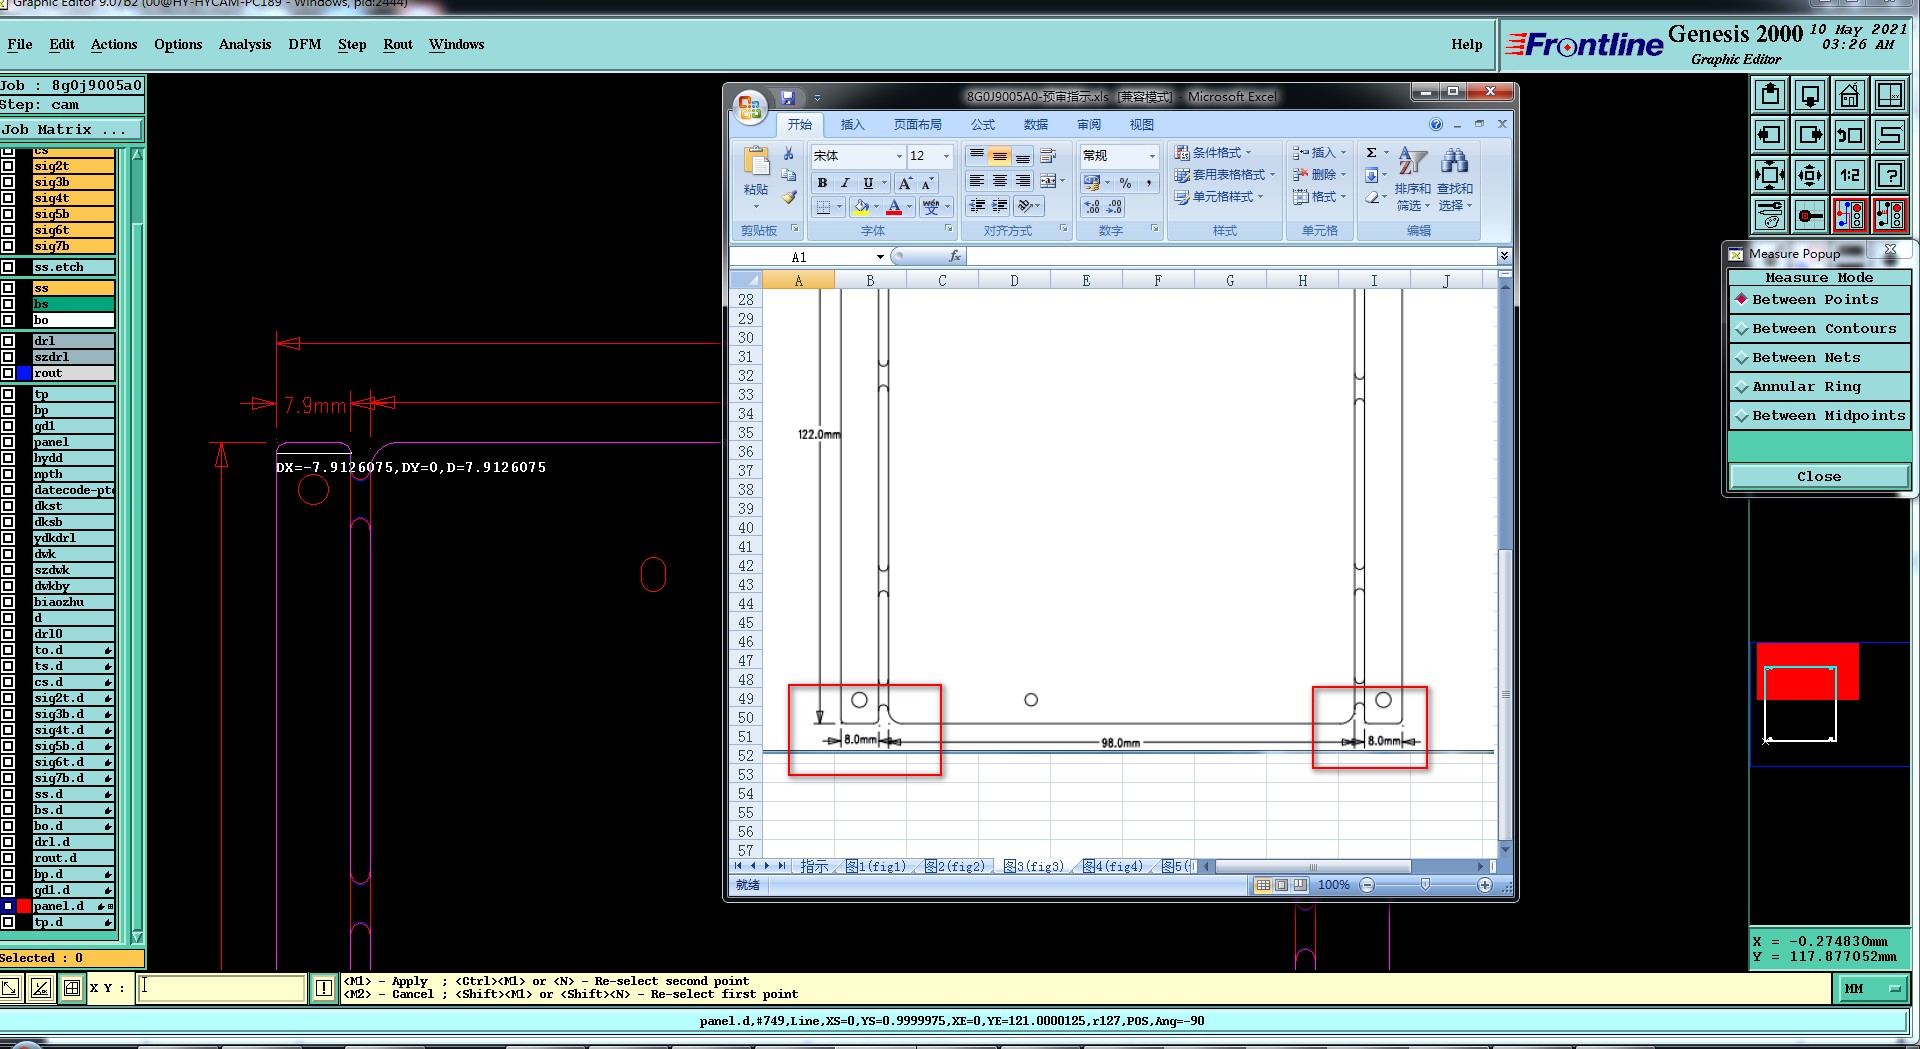Click the Excel cut scissors icon
Image resolution: width=1920 pixels, height=1049 pixels.
pyautogui.click(x=788, y=153)
